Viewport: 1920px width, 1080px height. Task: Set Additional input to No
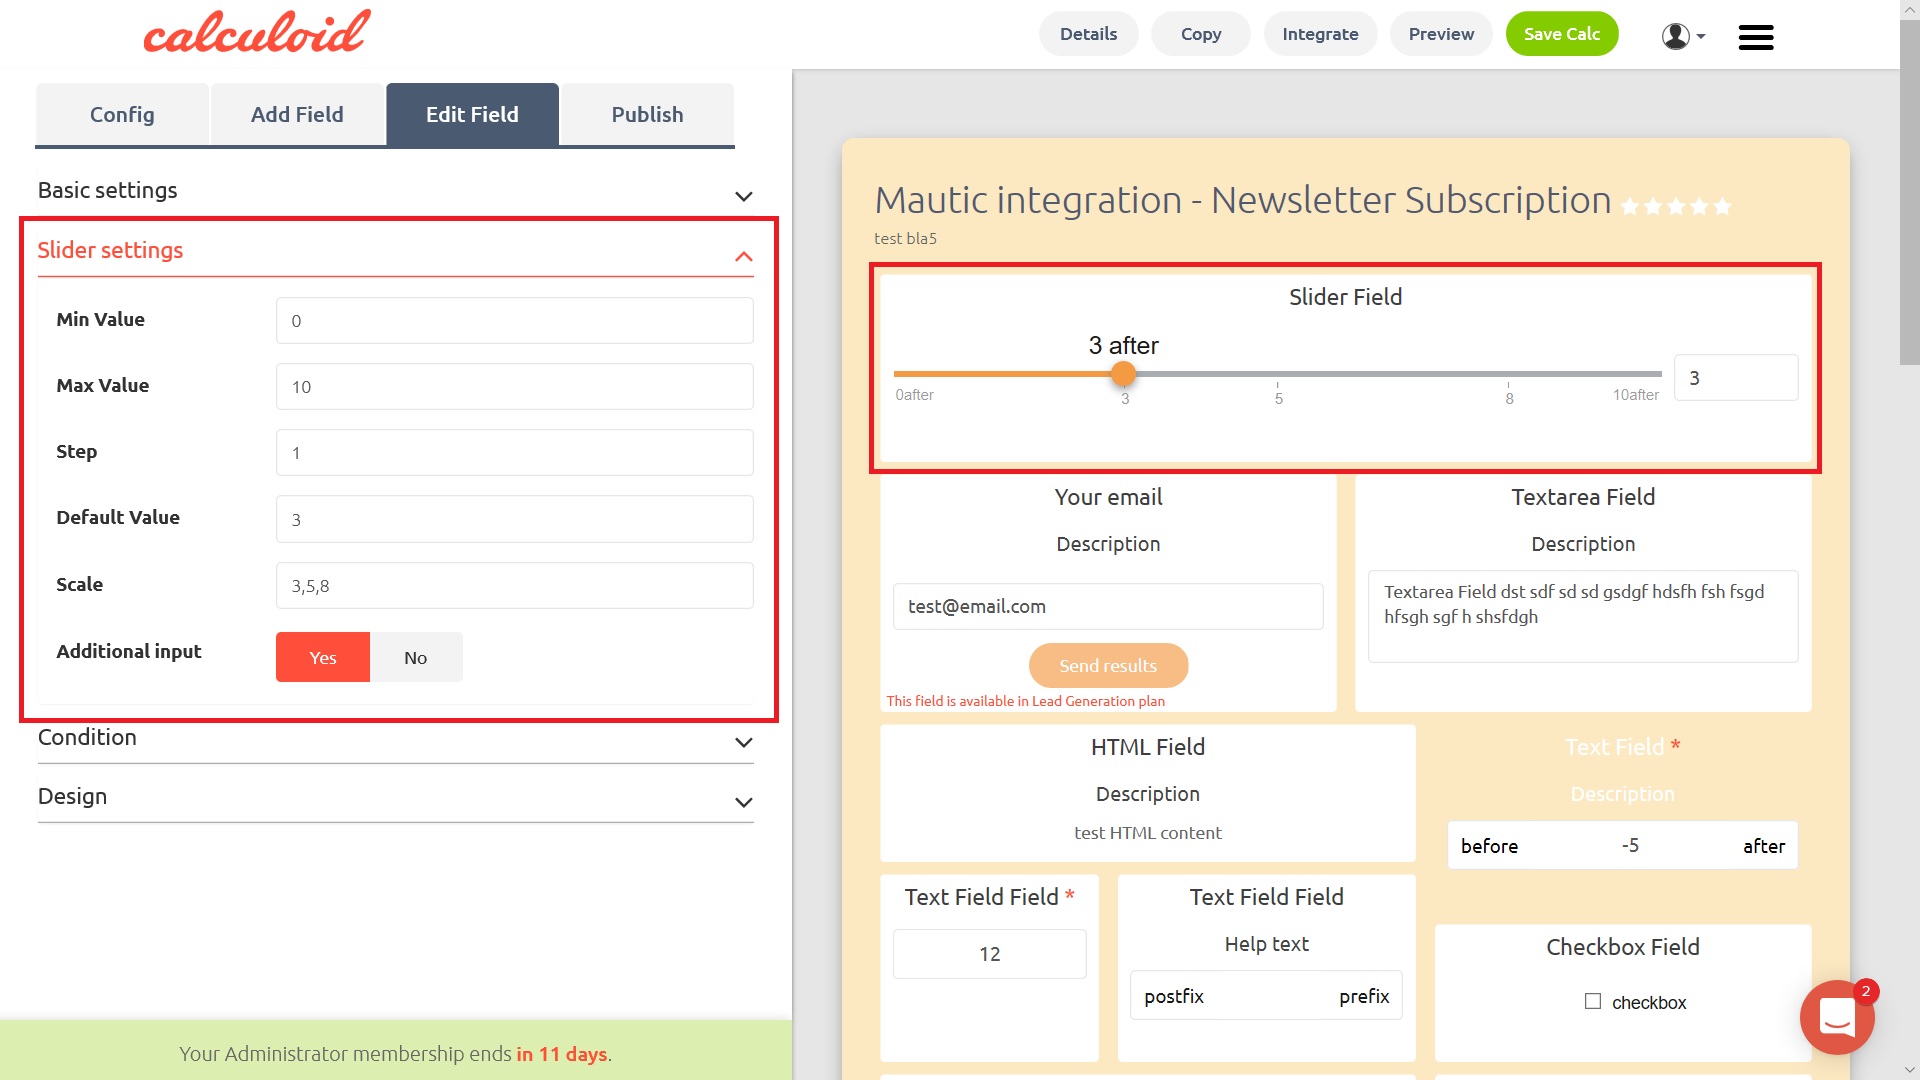coord(415,657)
